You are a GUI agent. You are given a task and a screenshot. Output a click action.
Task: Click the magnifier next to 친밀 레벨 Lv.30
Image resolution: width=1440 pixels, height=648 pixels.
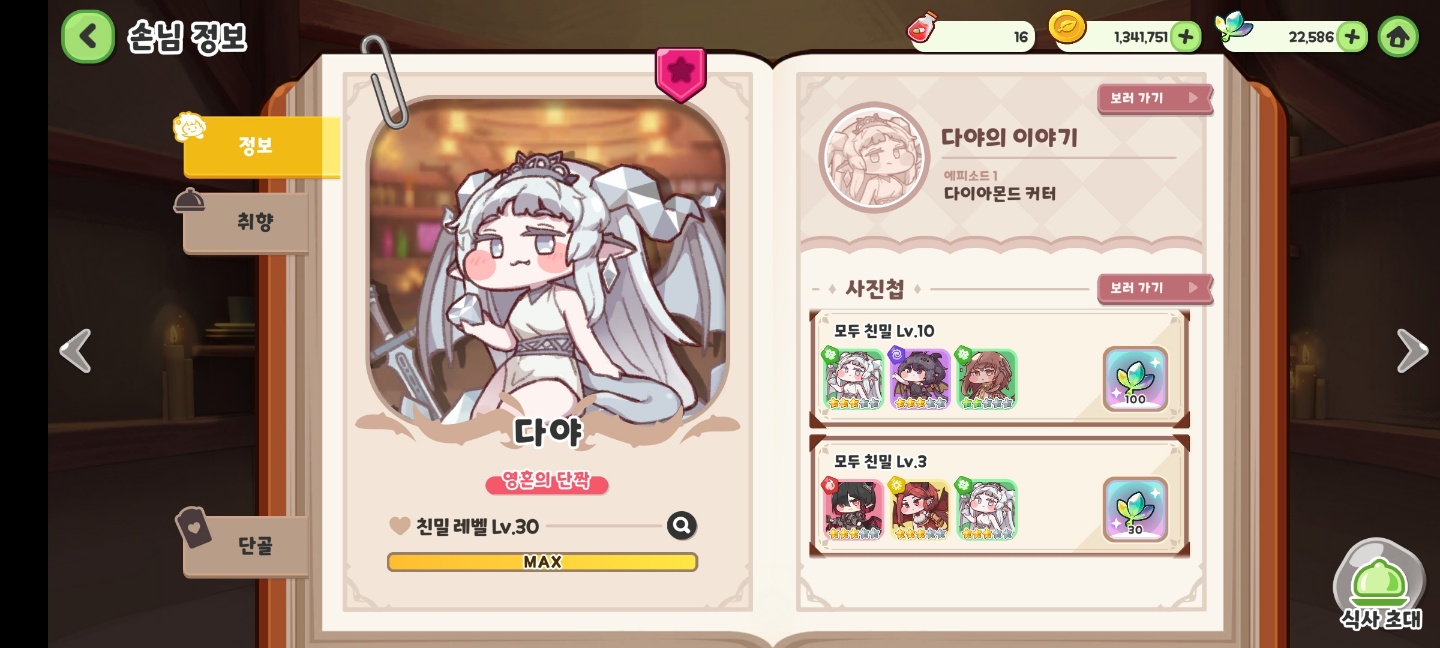click(682, 526)
